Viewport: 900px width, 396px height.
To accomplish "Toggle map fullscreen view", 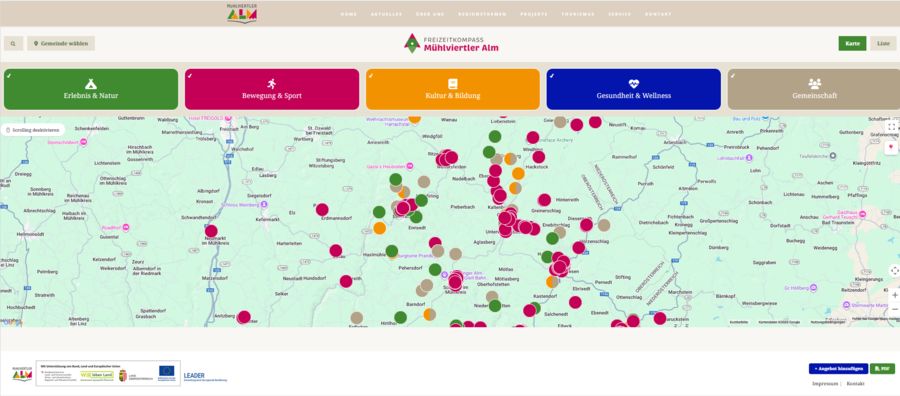I will pos(891,126).
